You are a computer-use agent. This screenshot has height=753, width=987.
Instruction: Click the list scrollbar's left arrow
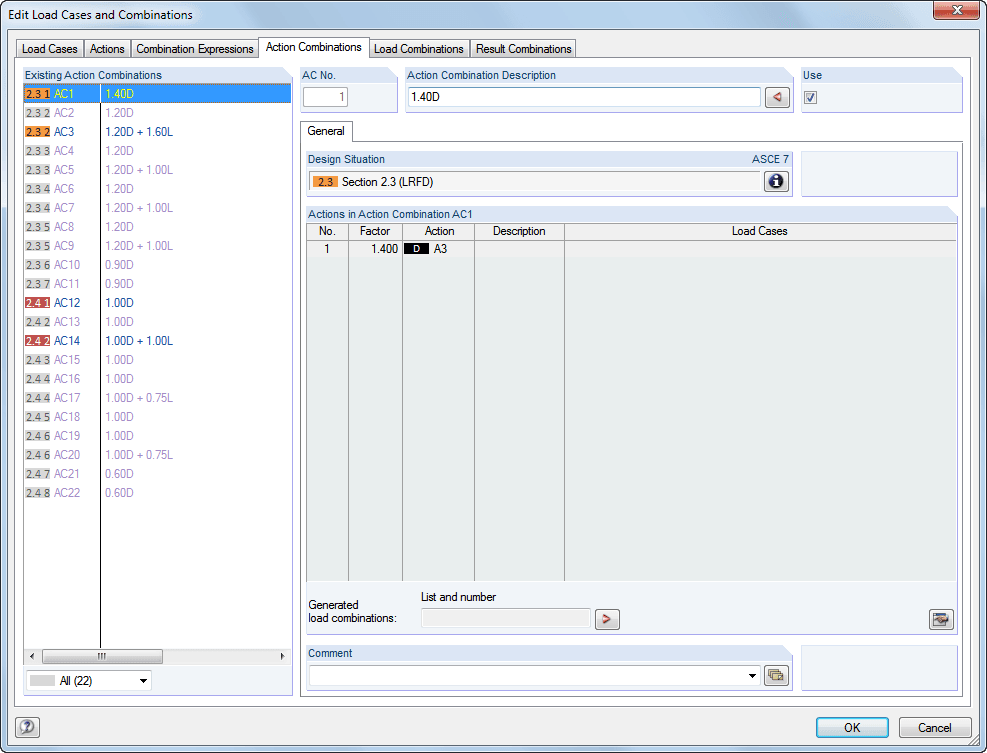(32, 656)
